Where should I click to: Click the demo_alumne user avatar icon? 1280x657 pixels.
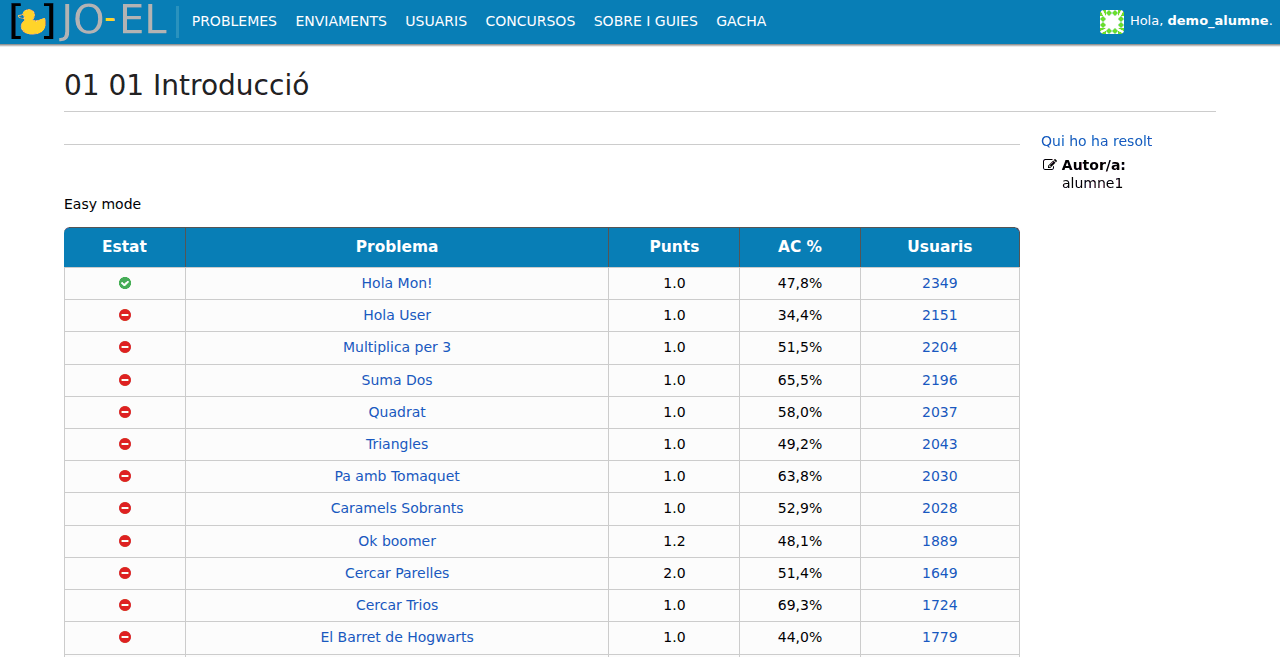[1112, 21]
